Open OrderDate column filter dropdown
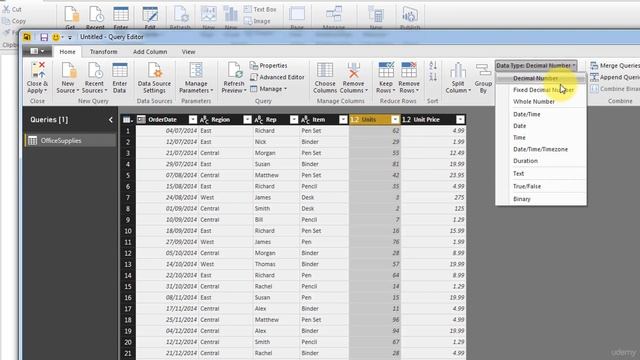The width and height of the screenshot is (640, 360). [x=193, y=119]
